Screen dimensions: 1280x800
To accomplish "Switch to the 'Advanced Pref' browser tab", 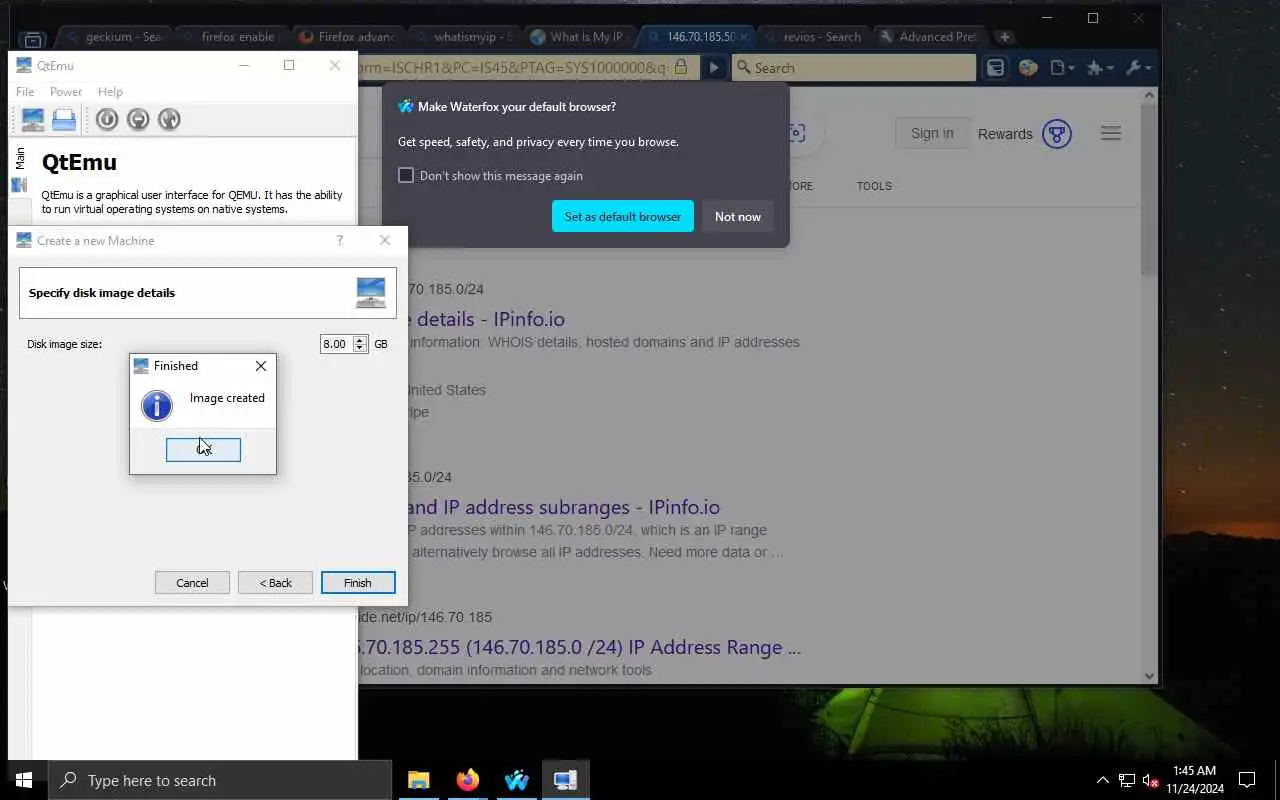I will [930, 37].
